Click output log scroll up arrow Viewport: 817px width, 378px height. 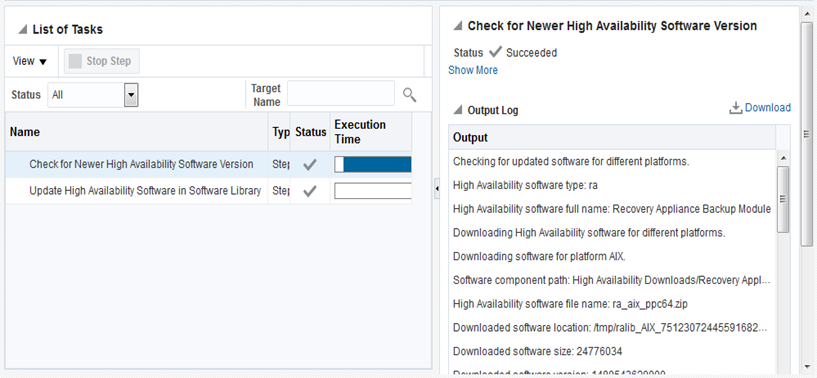783,157
